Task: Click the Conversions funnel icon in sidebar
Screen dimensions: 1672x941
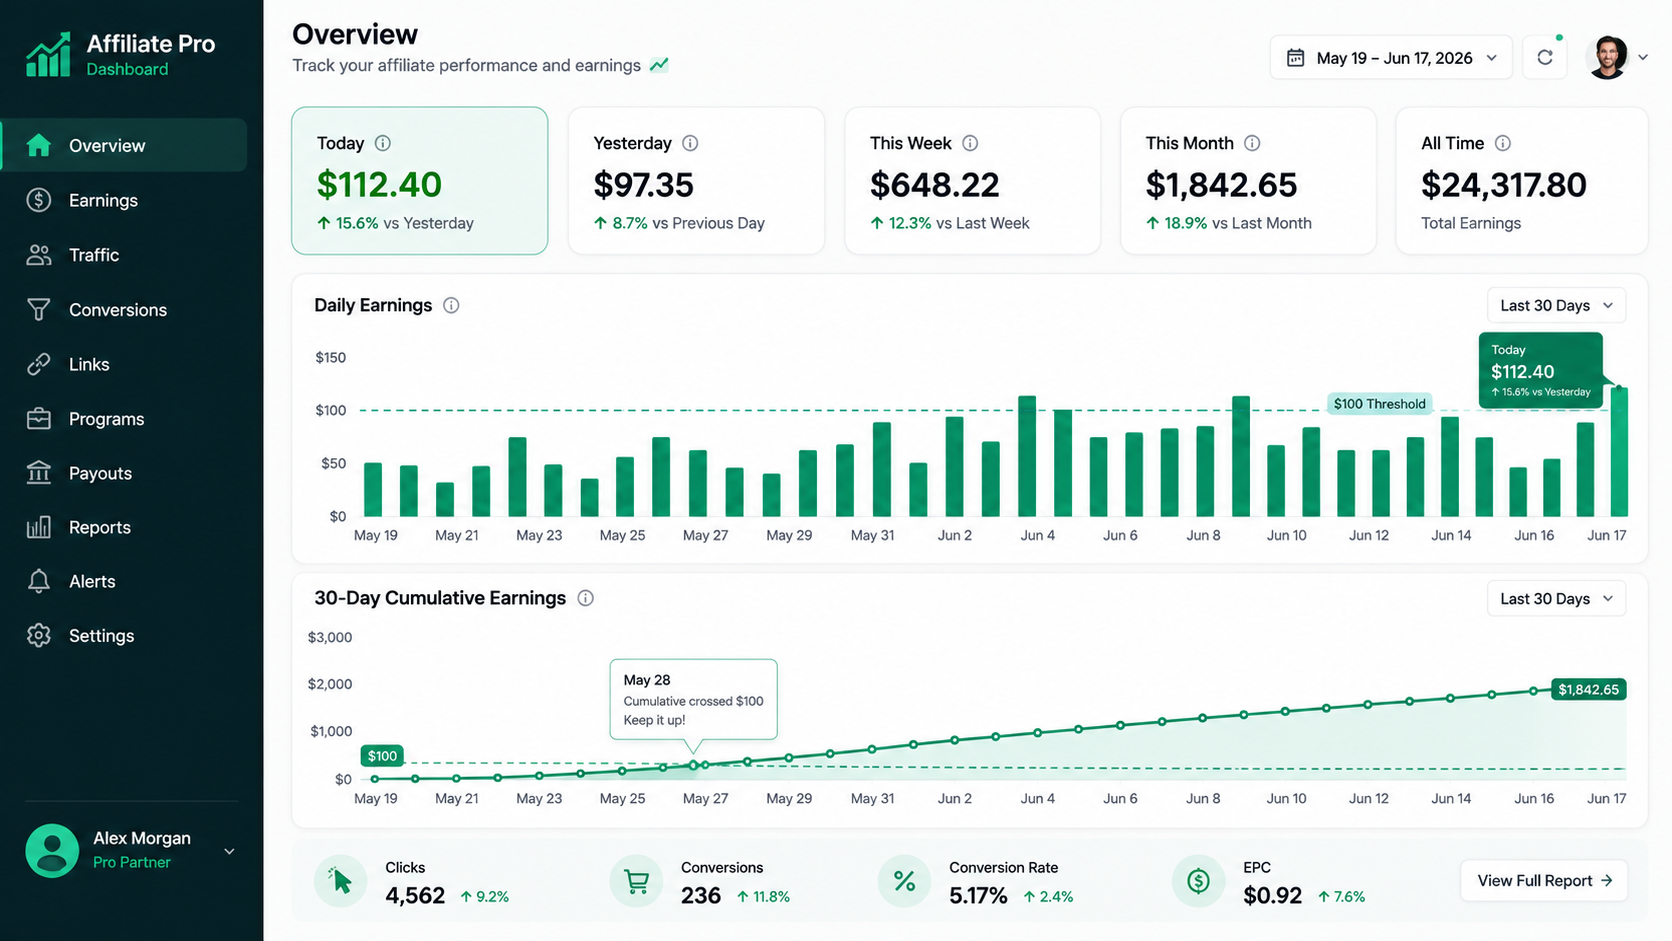Action: pos(39,310)
